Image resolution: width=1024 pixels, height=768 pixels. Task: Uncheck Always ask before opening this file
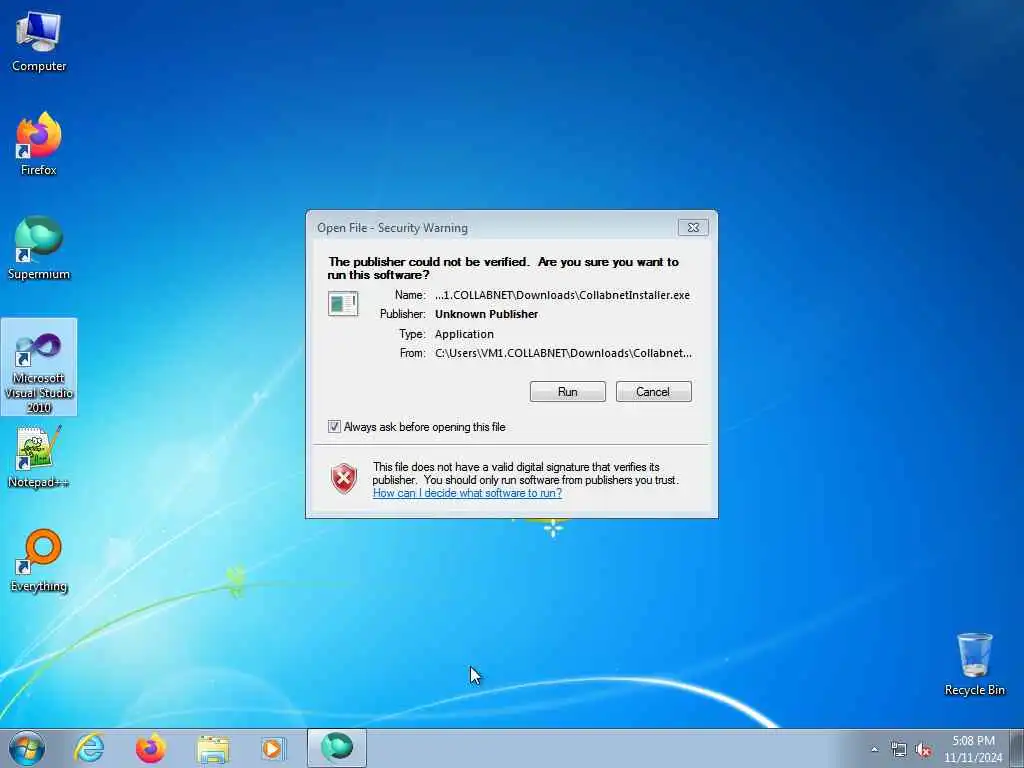[334, 426]
